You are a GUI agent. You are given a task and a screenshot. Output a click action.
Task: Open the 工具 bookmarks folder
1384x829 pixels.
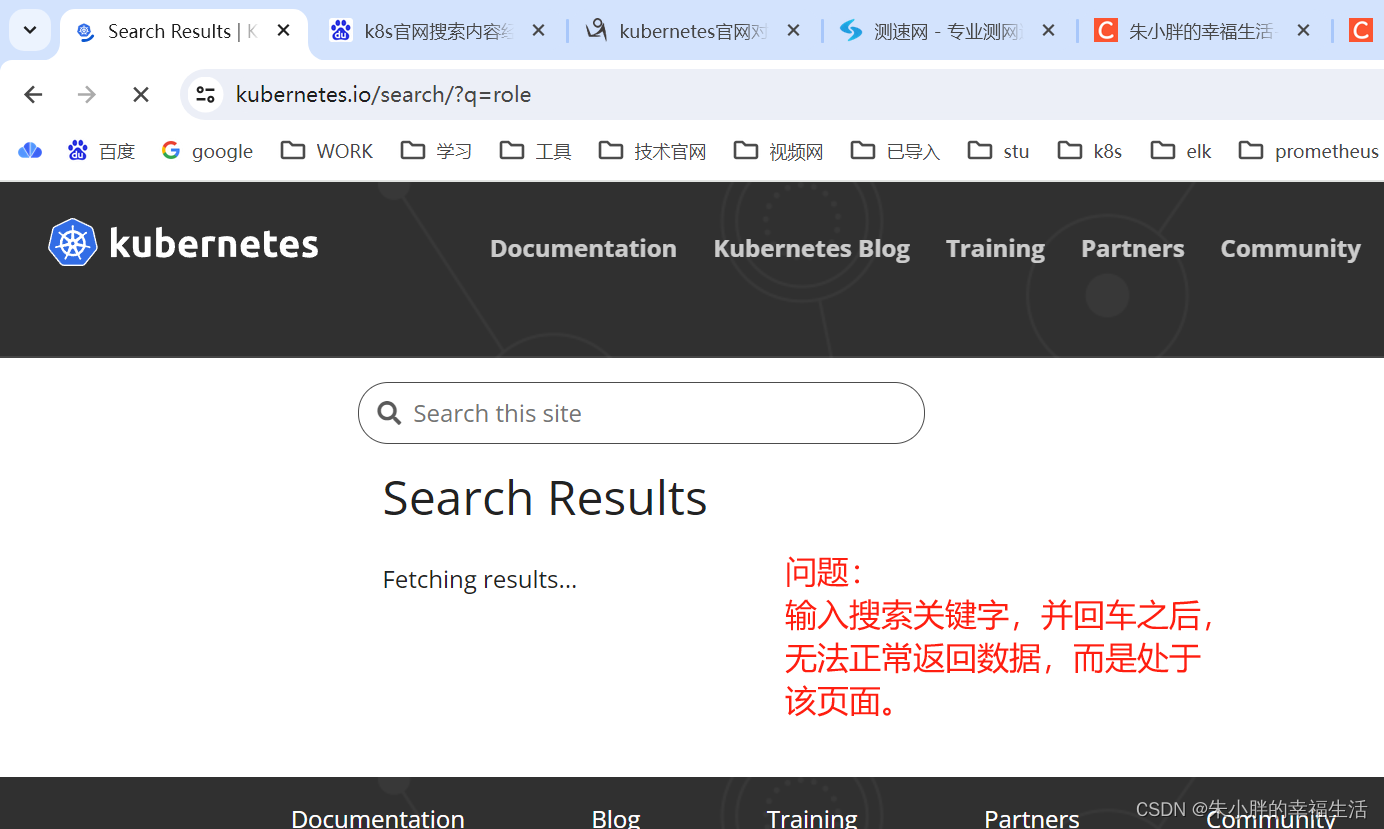point(535,151)
